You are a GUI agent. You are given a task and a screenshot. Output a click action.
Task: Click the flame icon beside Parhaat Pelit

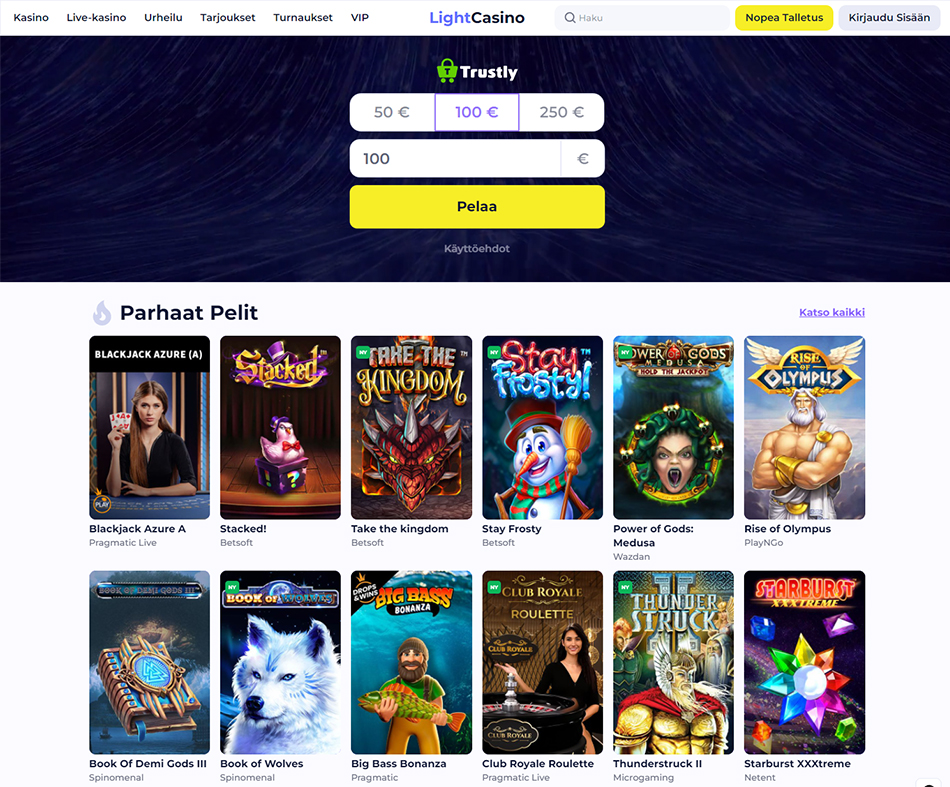102,313
